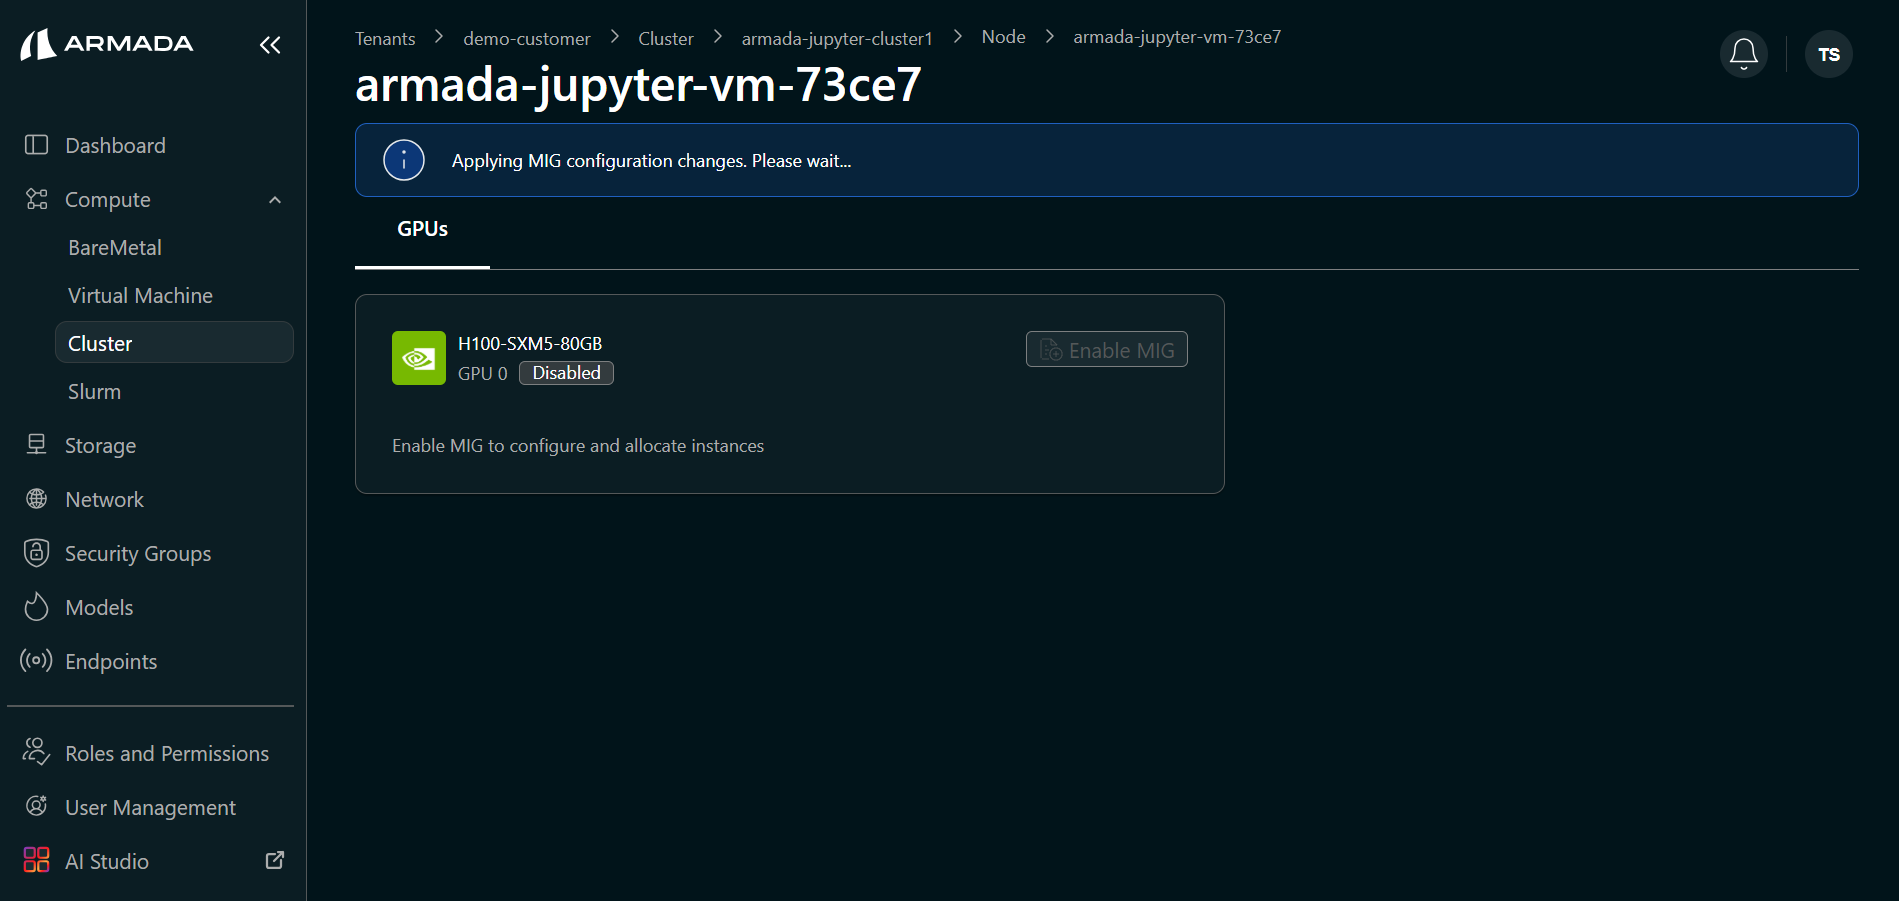Screen dimensions: 1899x901
Task: Open Endpoints from sidebar
Action: click(110, 661)
